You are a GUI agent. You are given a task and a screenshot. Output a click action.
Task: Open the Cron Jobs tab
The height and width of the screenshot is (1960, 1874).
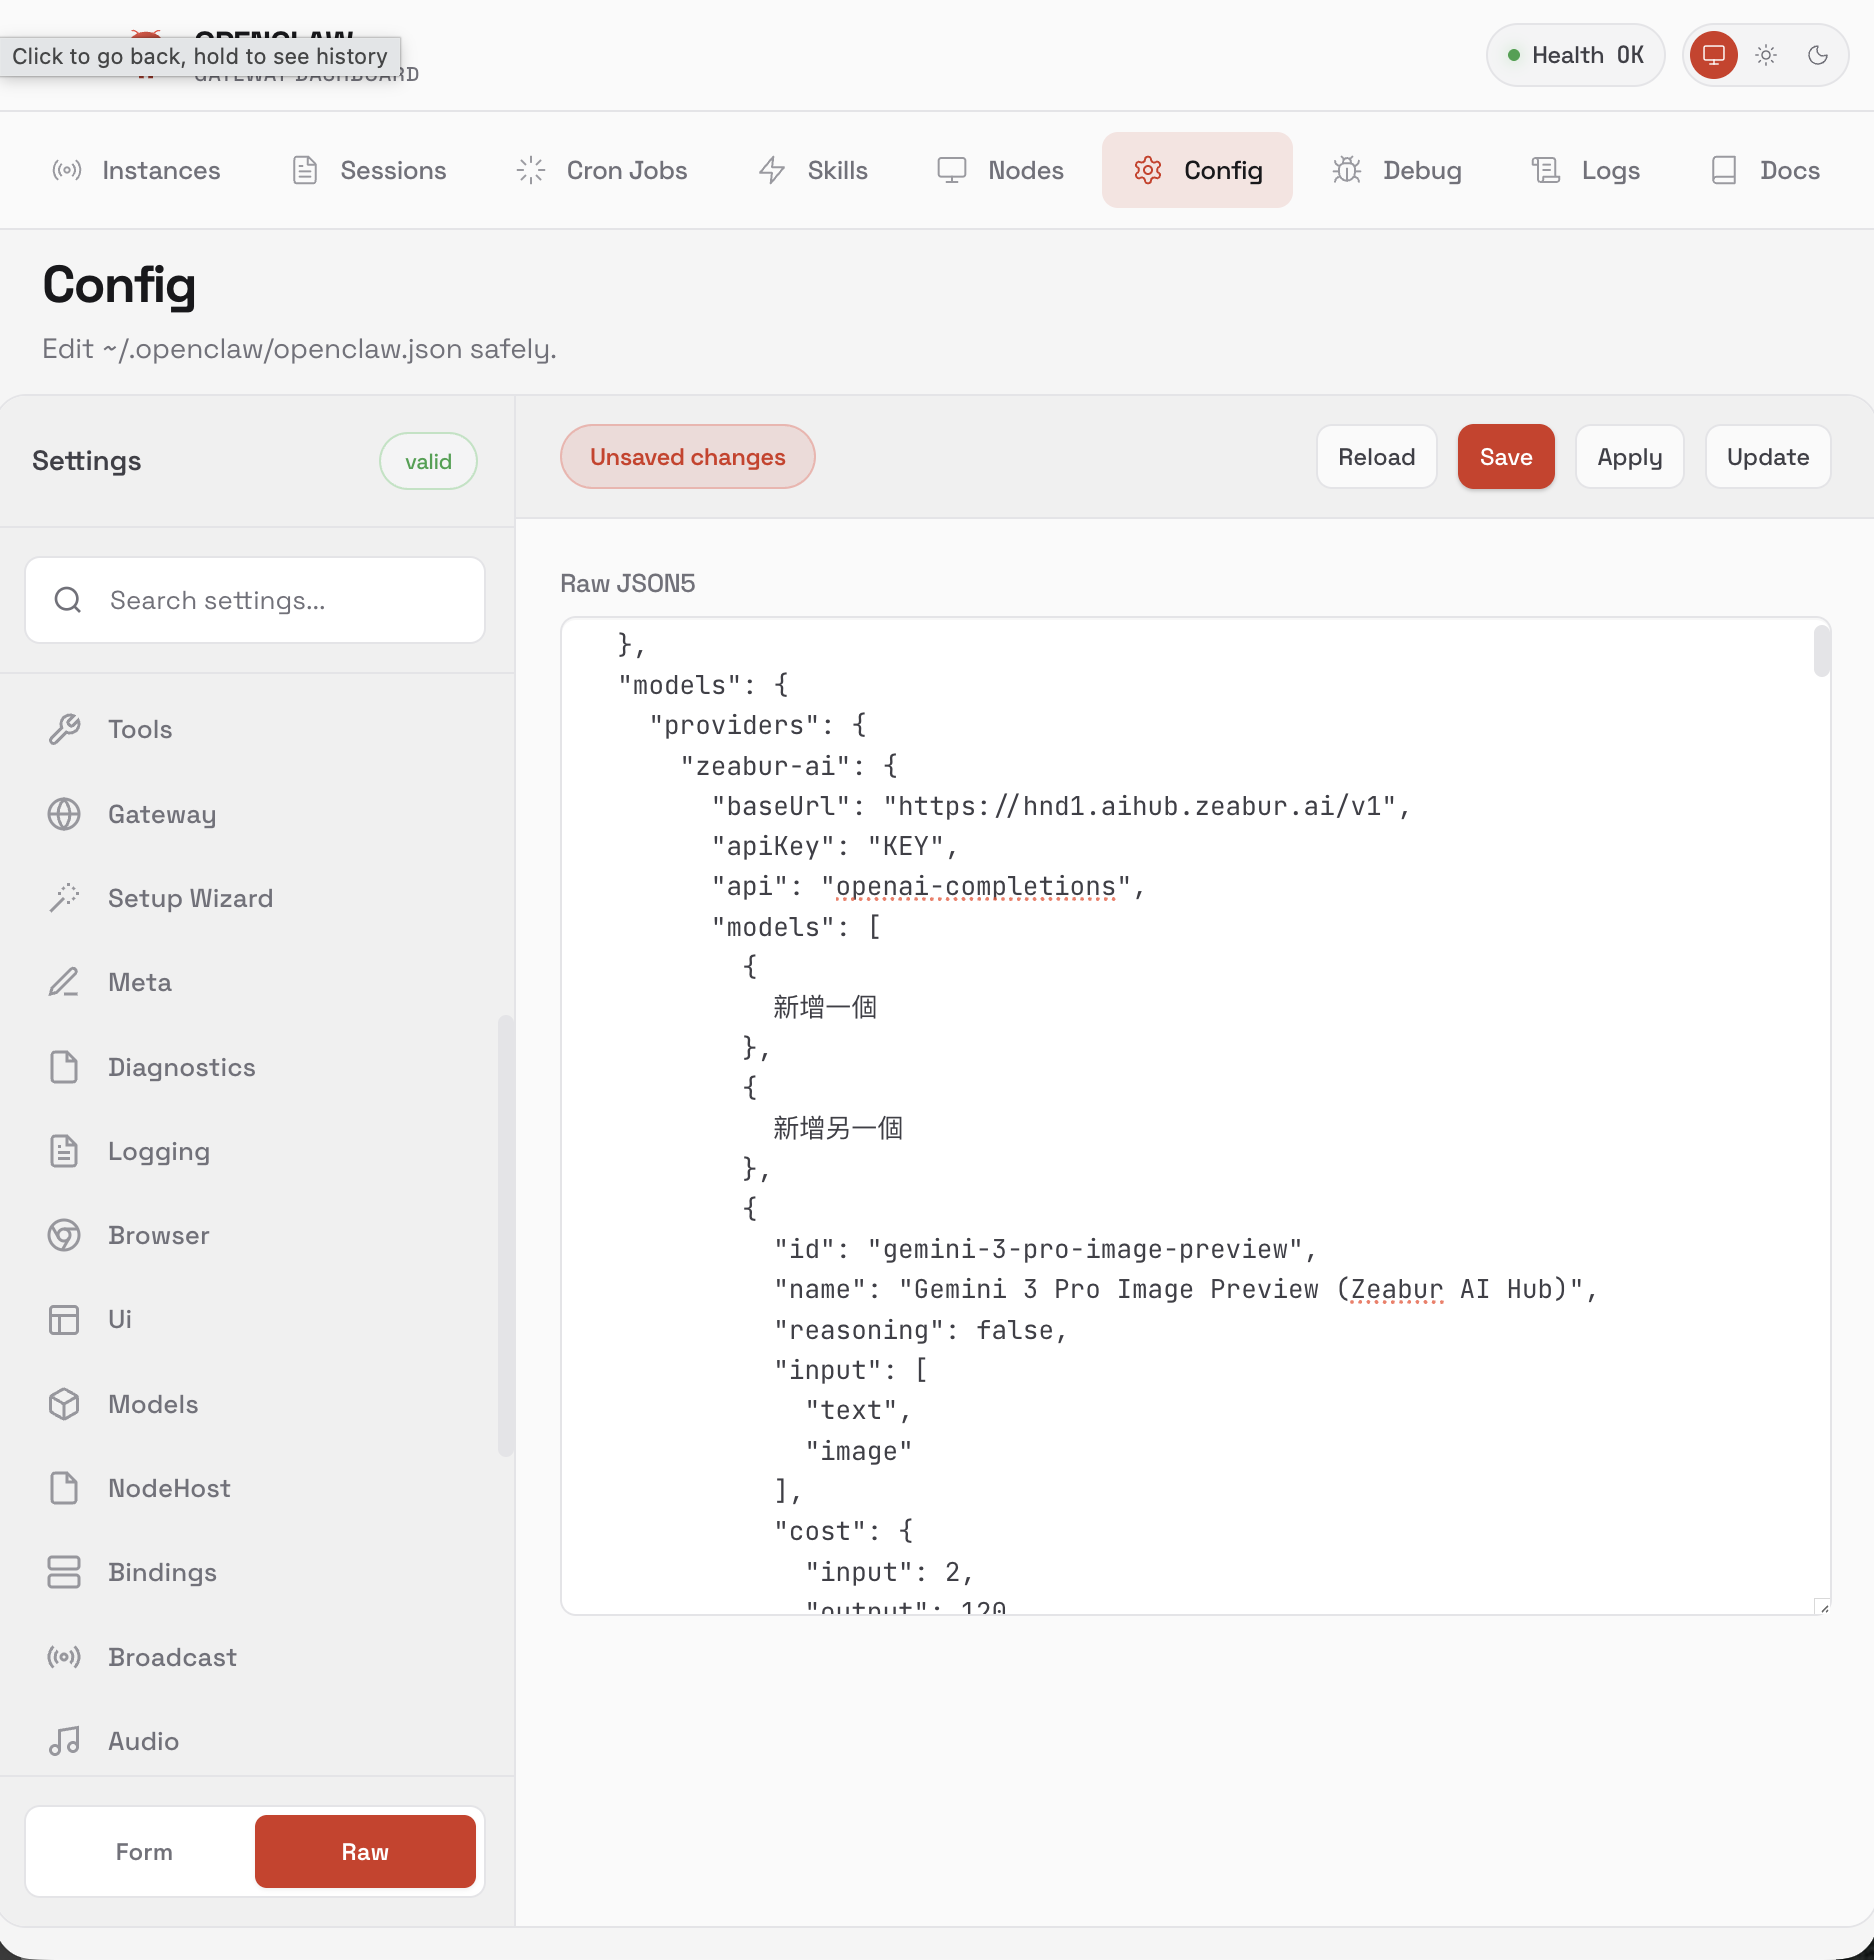(601, 170)
